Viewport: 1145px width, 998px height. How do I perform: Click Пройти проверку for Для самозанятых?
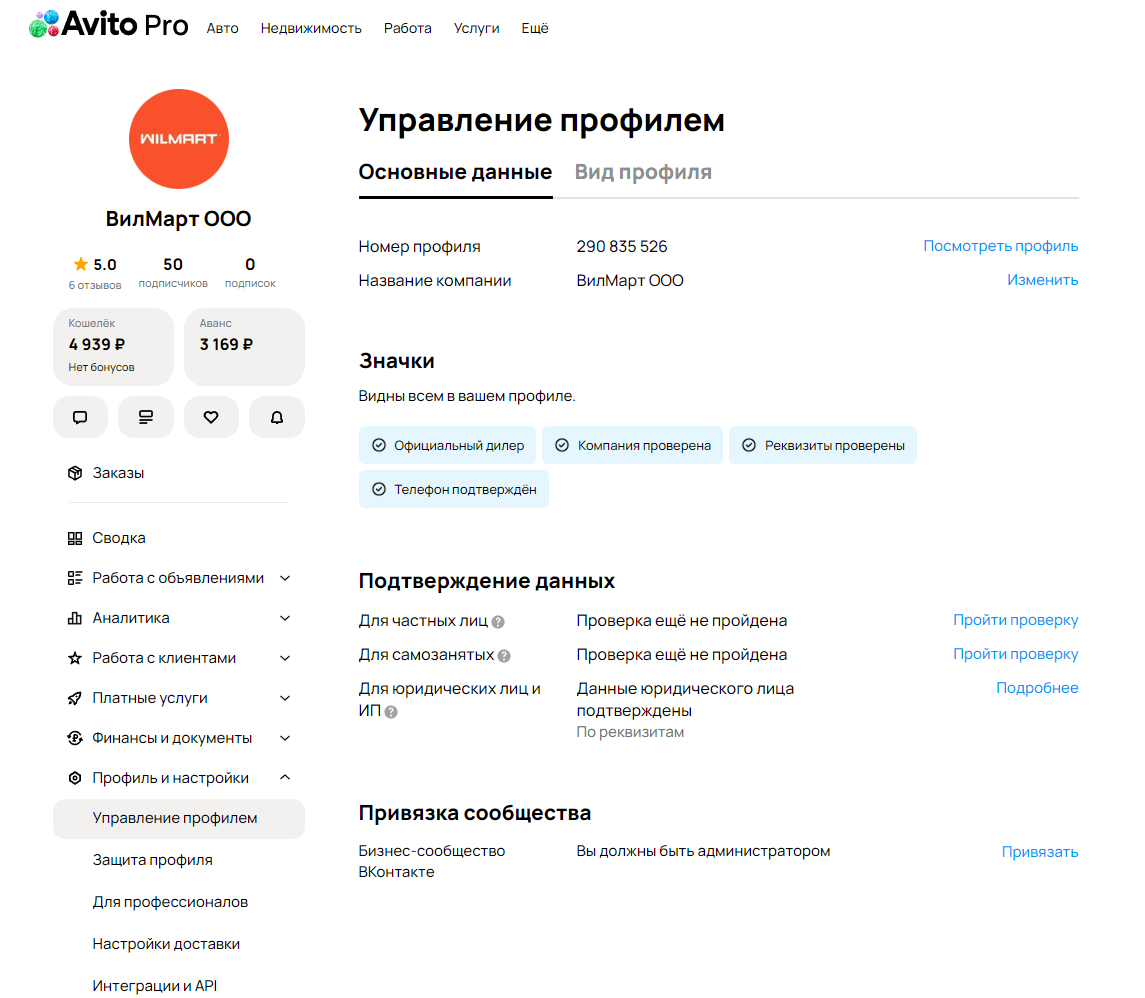coord(1015,654)
